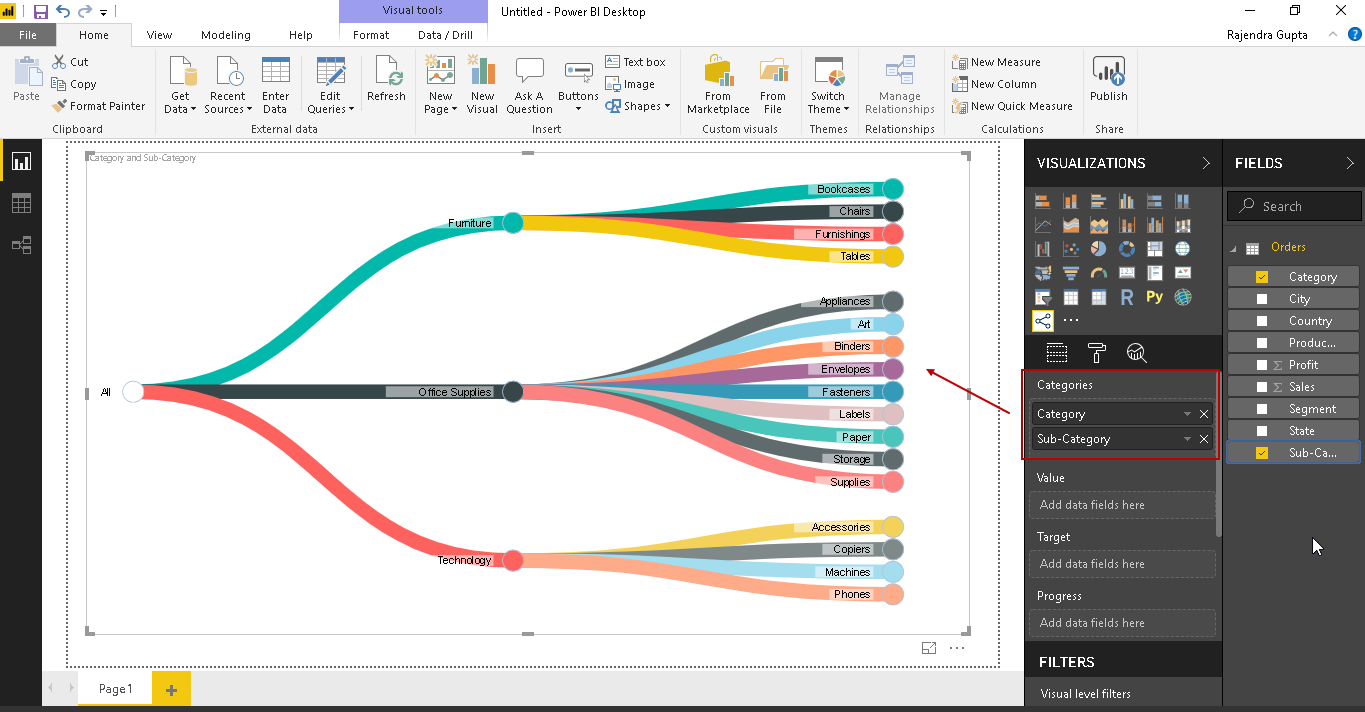
Task: Add a new page with plus button
Action: click(x=171, y=689)
